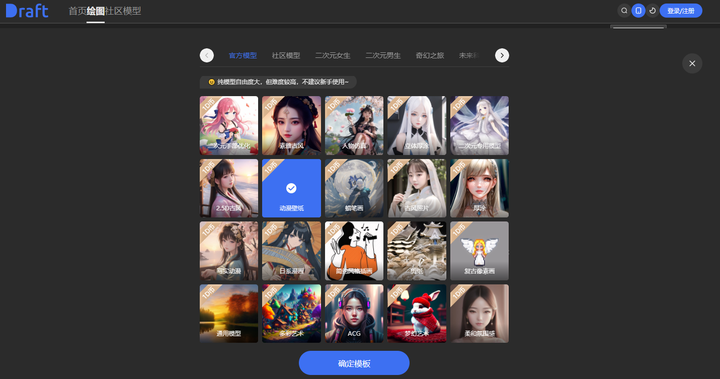Choose the 古风照片 white-veiled girl template
Viewport: 720px width, 379px height.
click(416, 188)
